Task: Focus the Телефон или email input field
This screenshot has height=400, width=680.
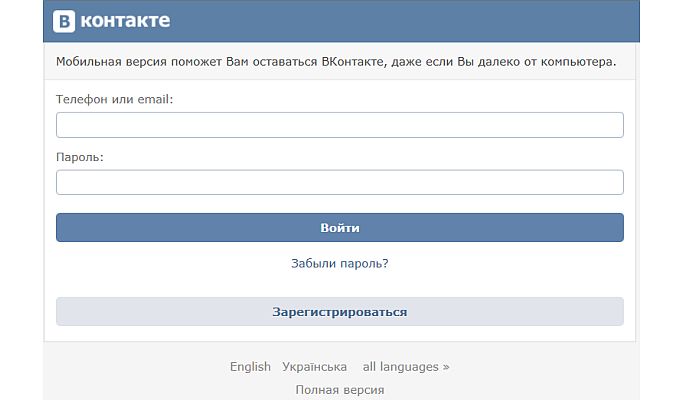Action: (x=340, y=125)
